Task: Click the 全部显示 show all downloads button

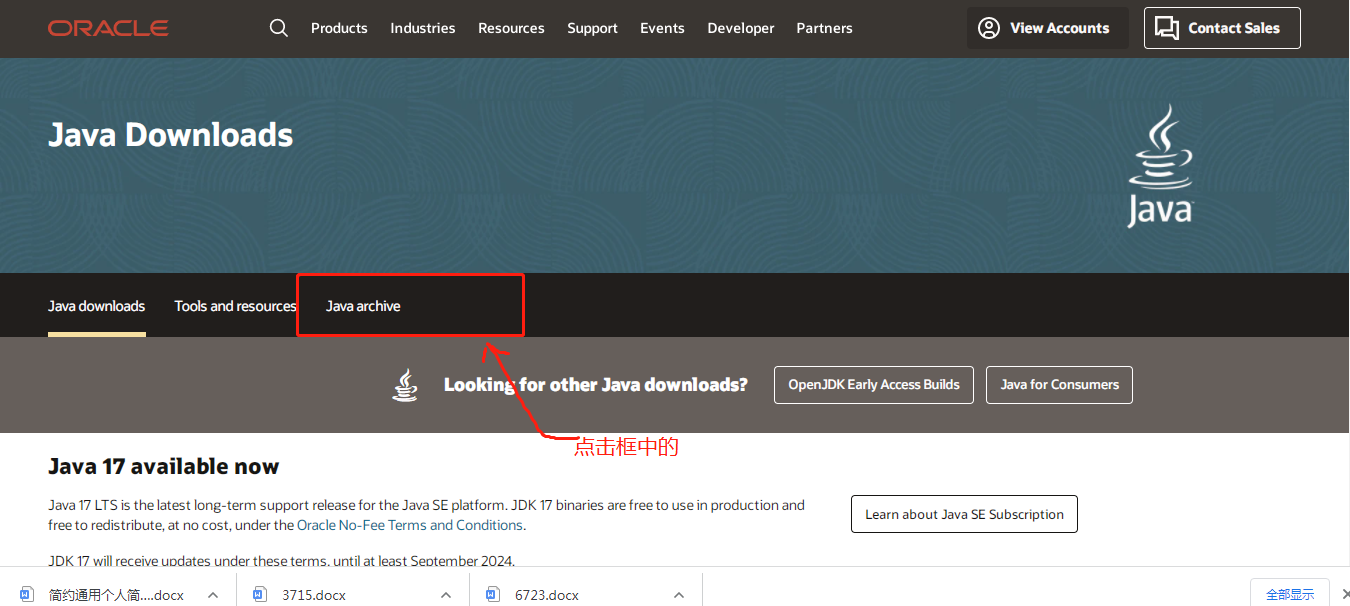Action: click(1290, 594)
